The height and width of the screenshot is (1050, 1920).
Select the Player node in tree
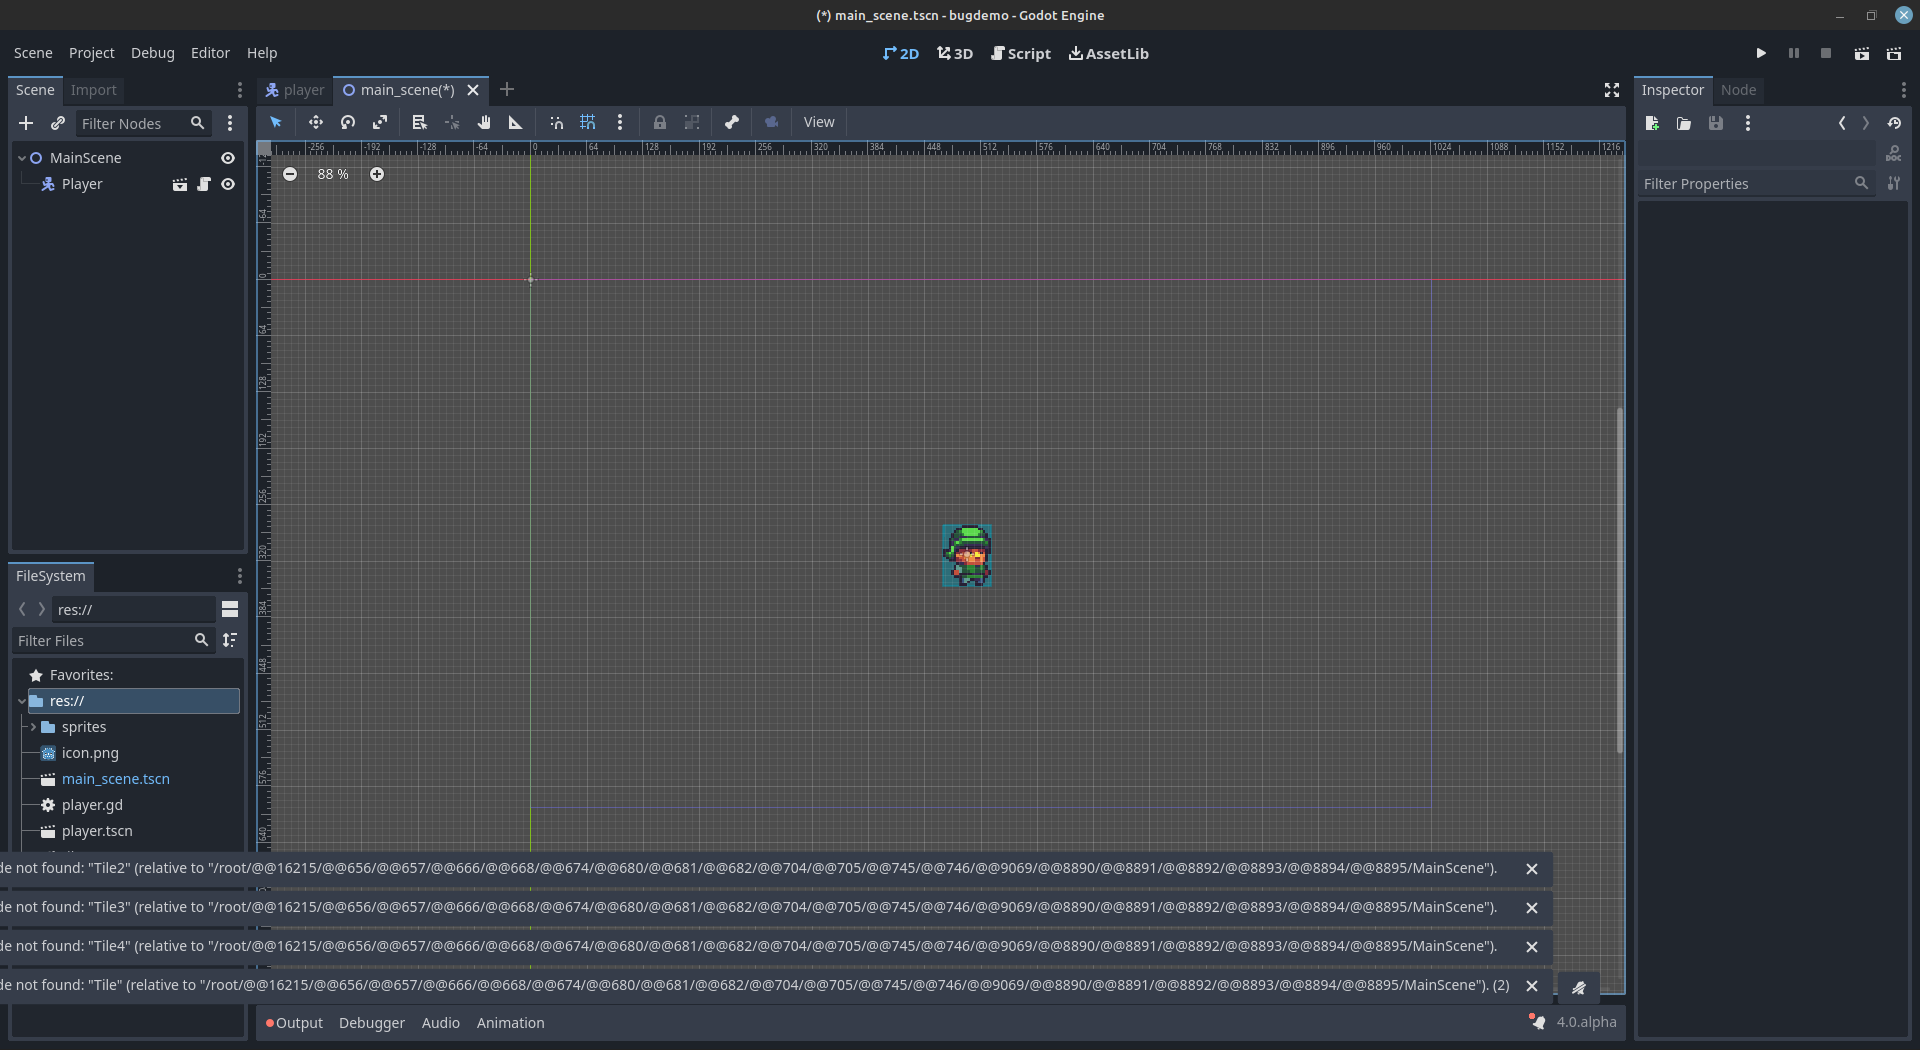click(82, 184)
